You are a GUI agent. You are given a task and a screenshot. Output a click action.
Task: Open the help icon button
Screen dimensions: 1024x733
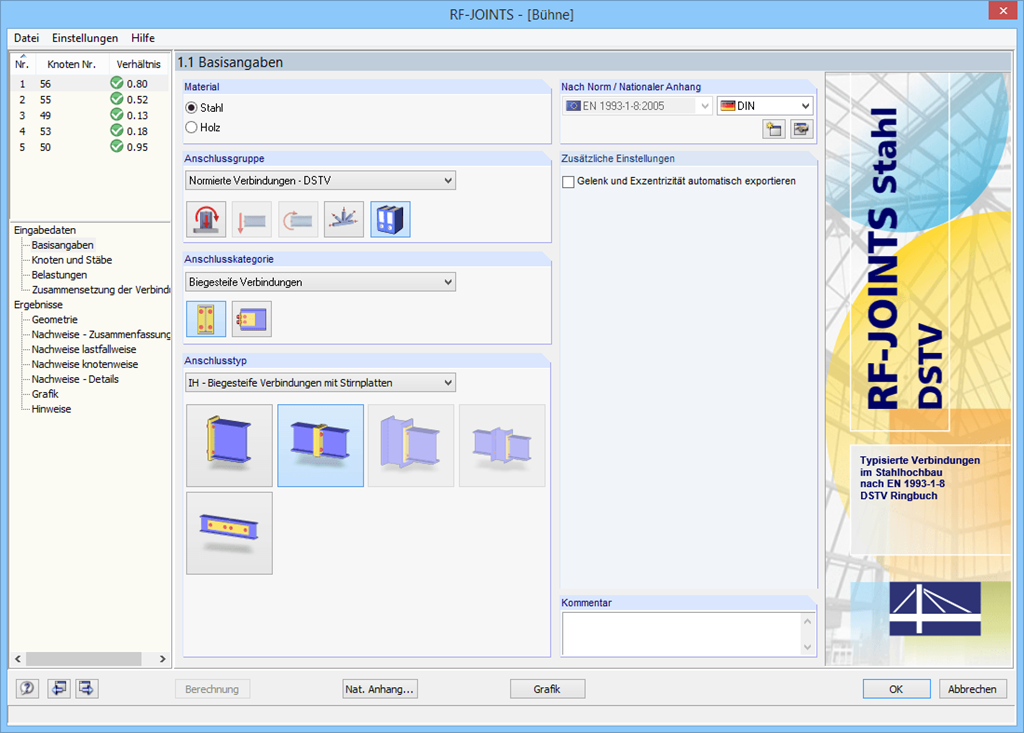tap(27, 688)
